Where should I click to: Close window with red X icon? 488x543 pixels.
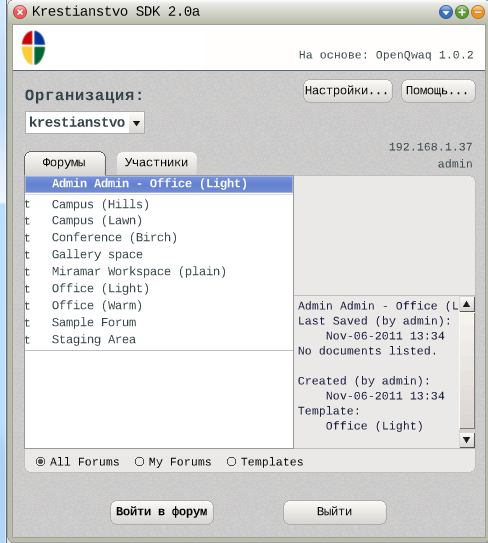(x=20, y=12)
